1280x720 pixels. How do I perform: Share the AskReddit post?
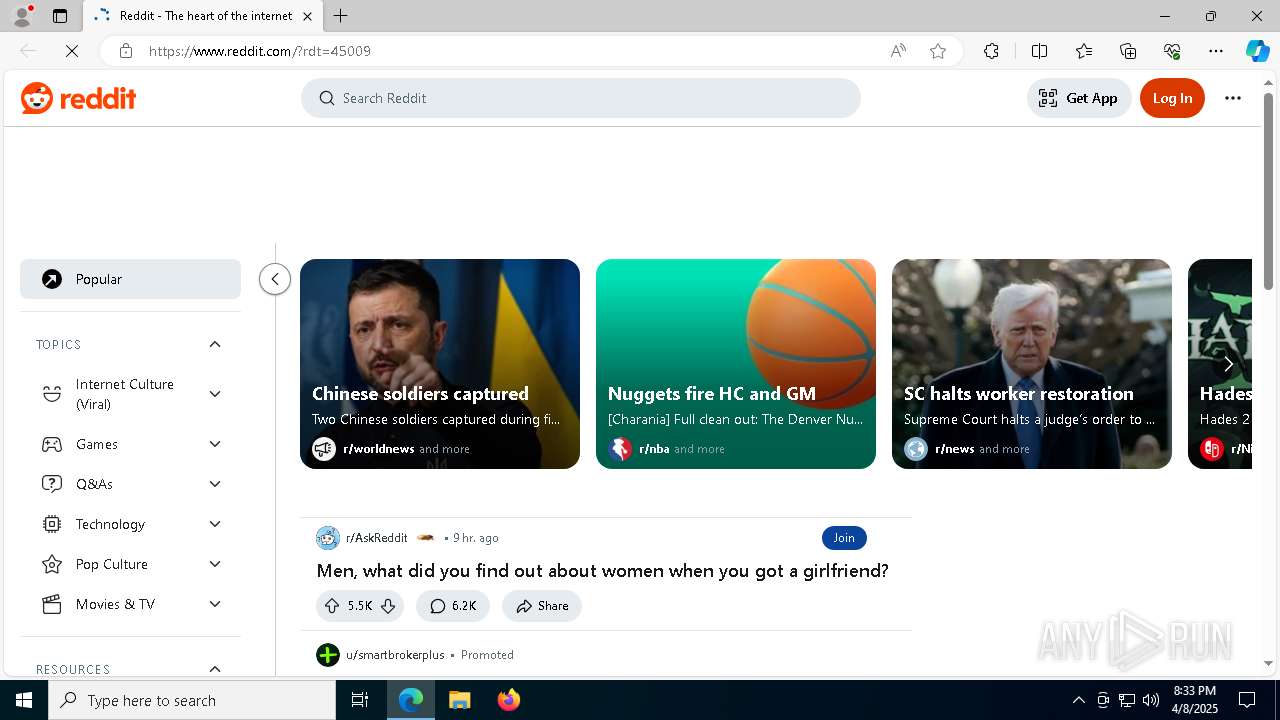click(542, 606)
